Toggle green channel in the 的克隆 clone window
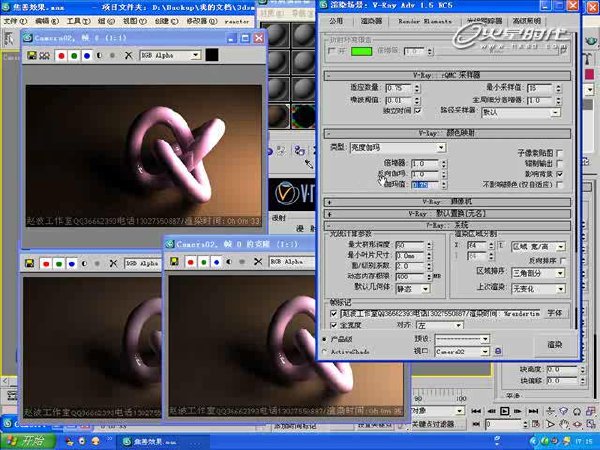Image resolution: width=600 pixels, height=450 pixels. pos(204,262)
